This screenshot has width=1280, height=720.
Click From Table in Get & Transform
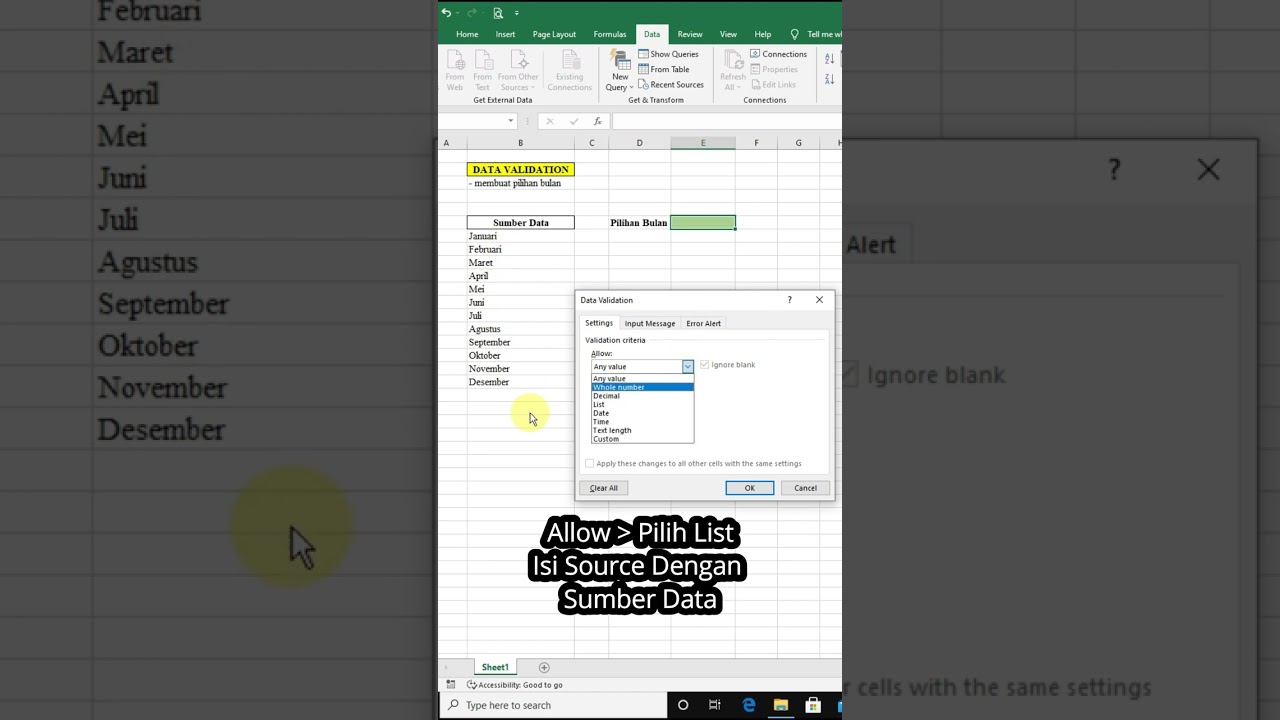(664, 69)
